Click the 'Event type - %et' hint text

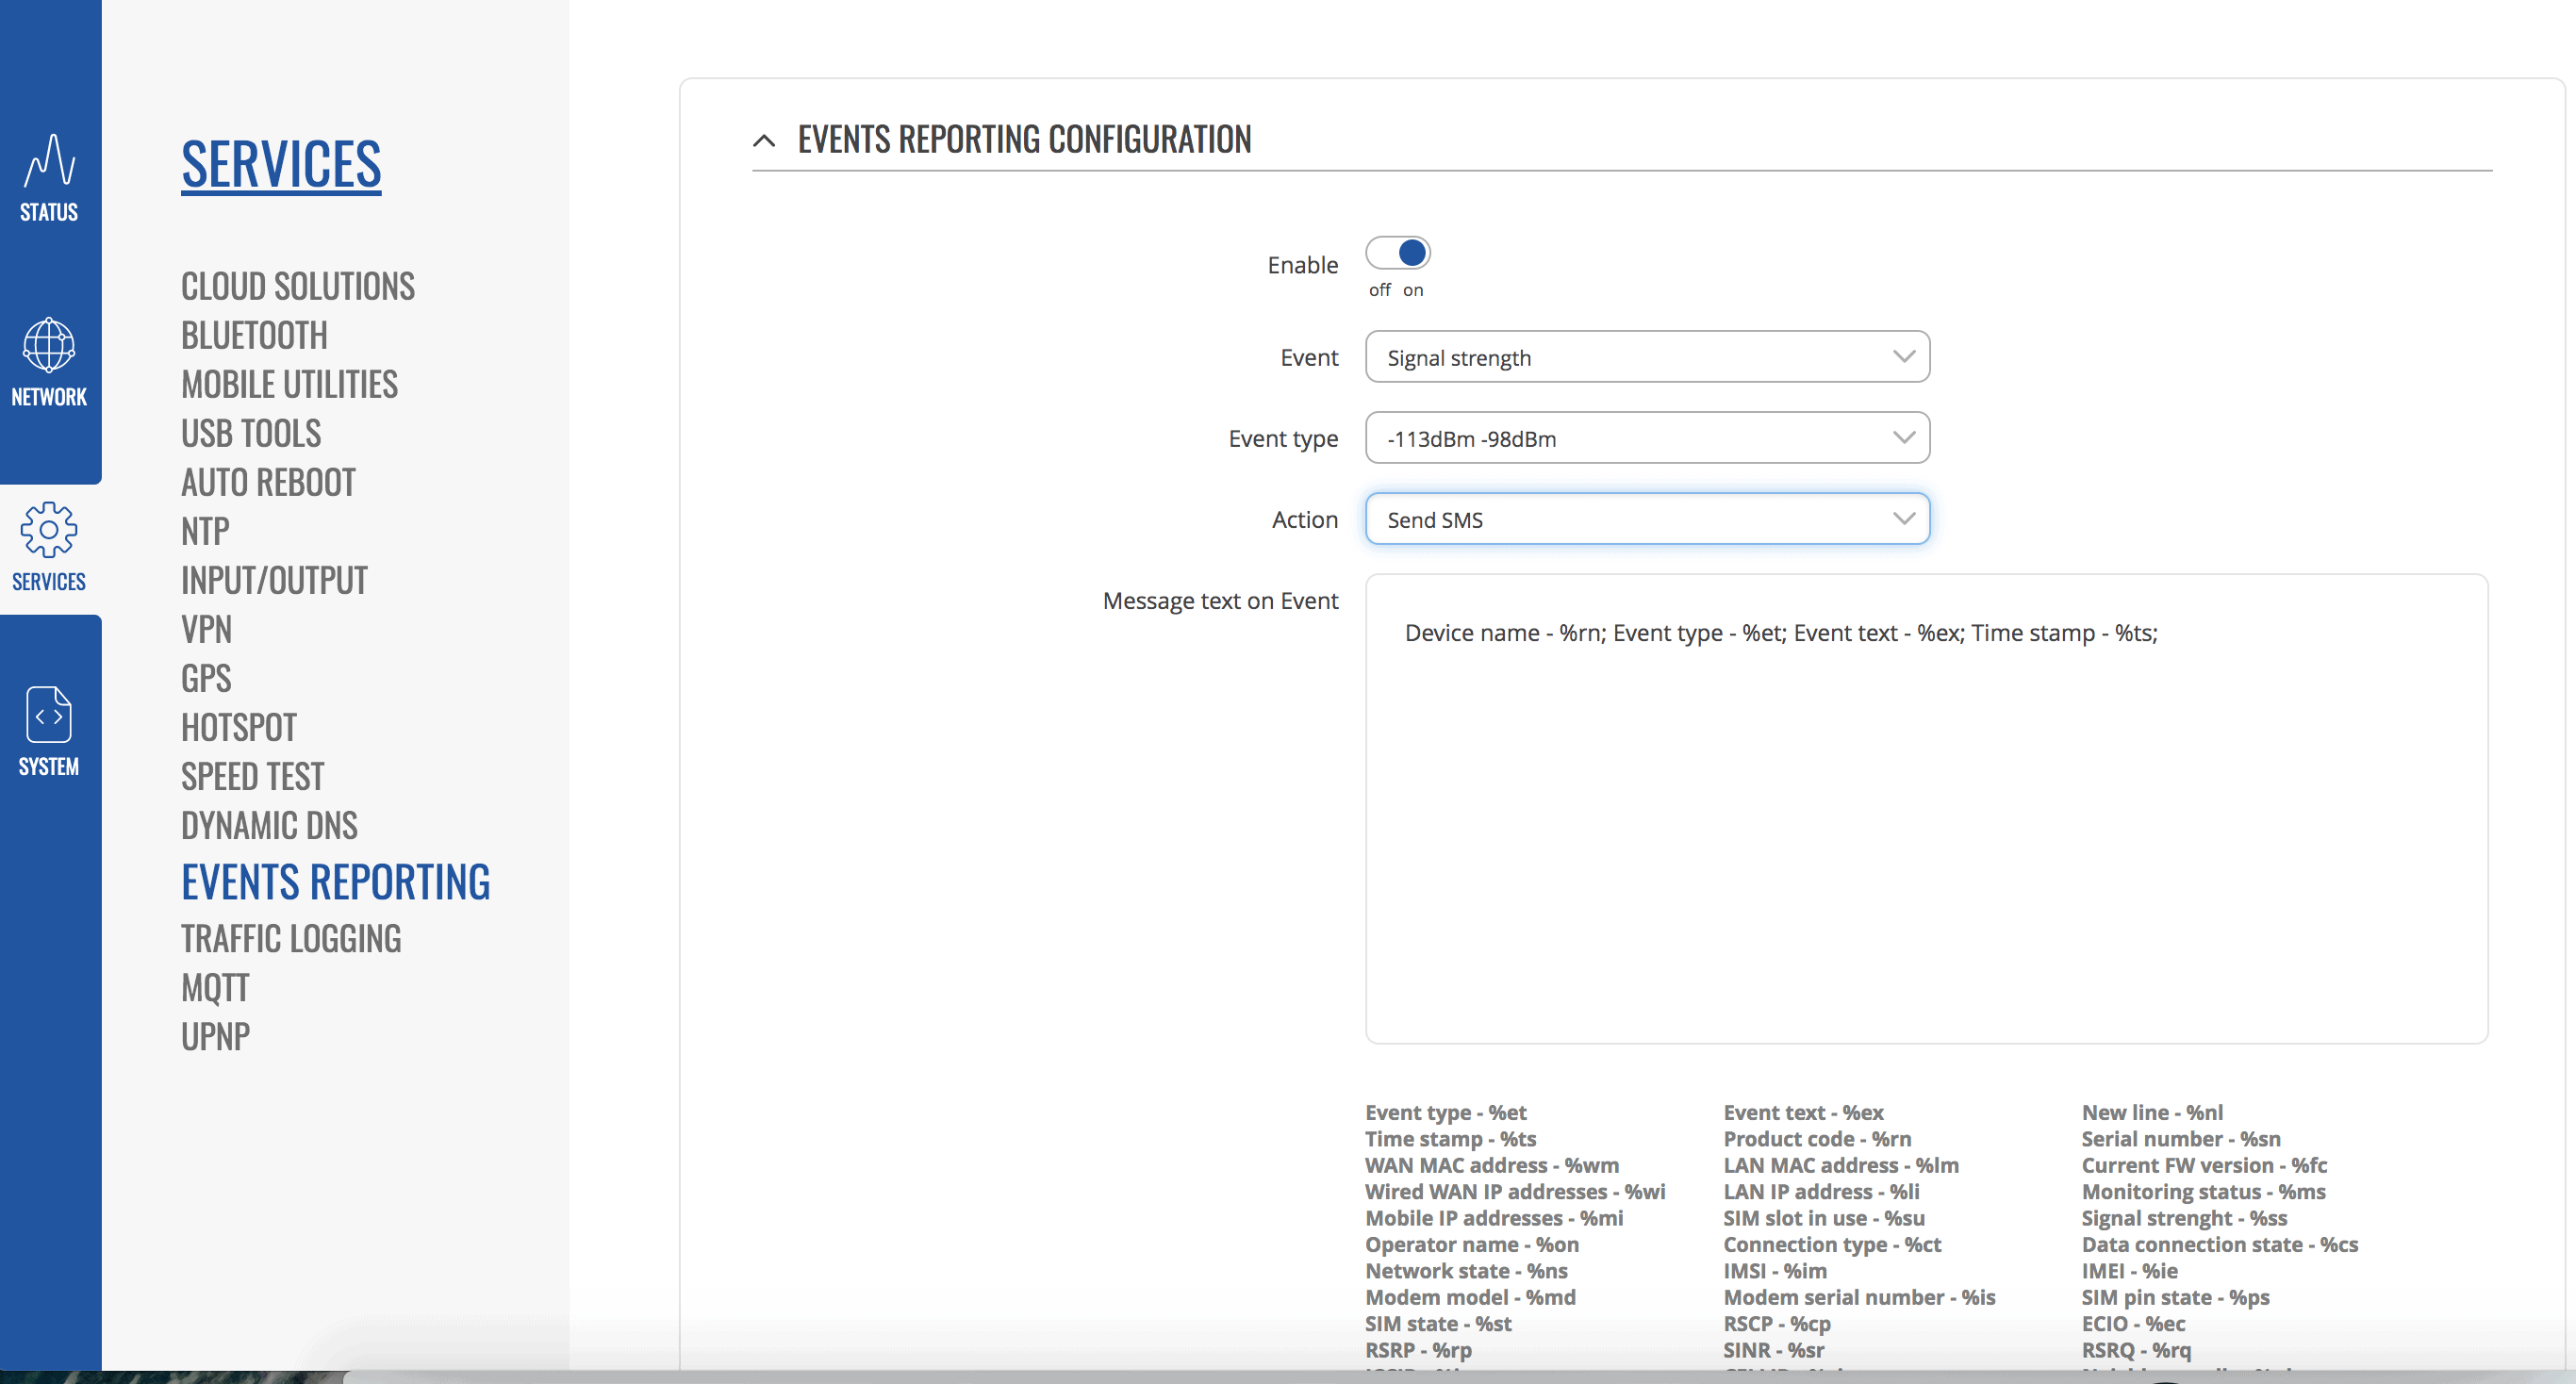point(1445,1112)
